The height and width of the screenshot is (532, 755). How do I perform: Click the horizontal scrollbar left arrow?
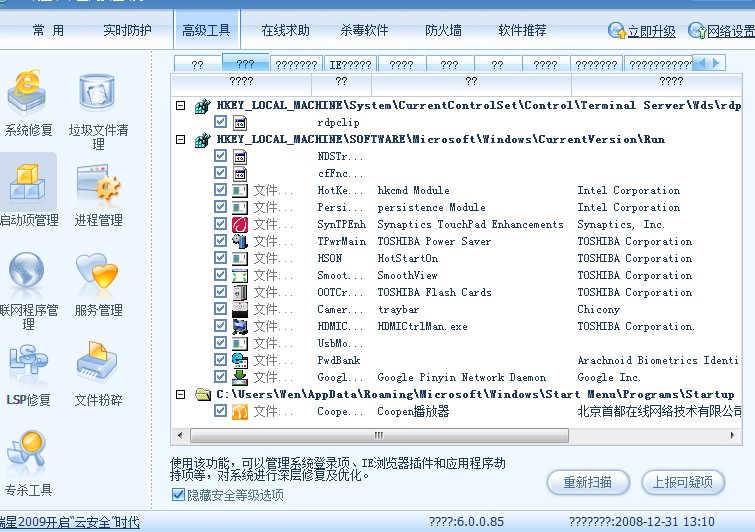[x=180, y=435]
